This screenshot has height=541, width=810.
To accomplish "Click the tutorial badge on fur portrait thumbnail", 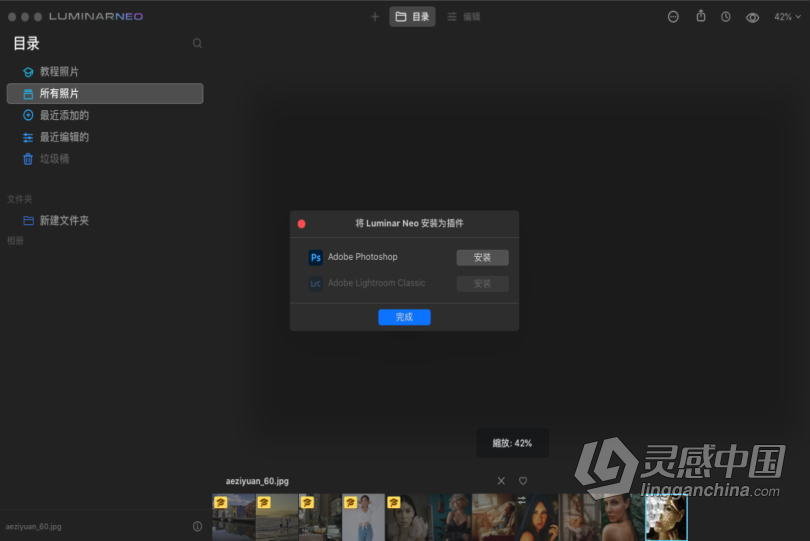I will pyautogui.click(x=394, y=502).
